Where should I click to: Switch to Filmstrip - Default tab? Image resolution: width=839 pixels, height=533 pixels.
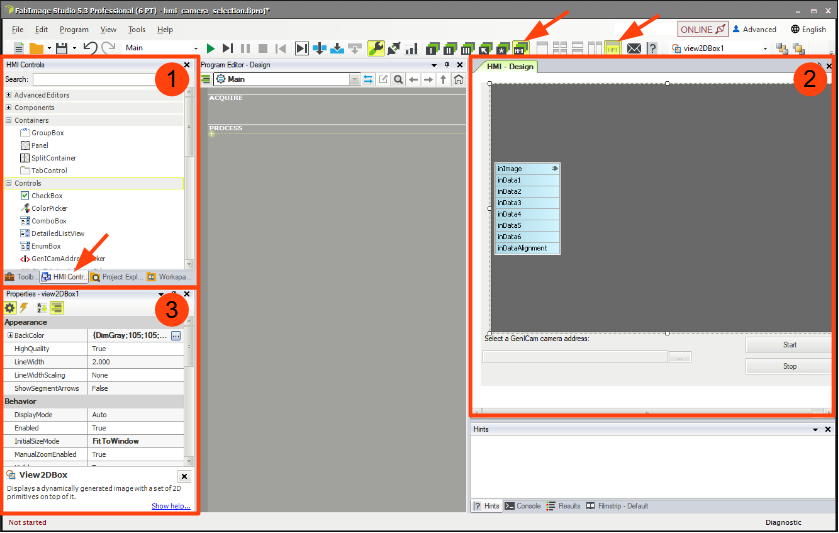pyautogui.click(x=617, y=506)
